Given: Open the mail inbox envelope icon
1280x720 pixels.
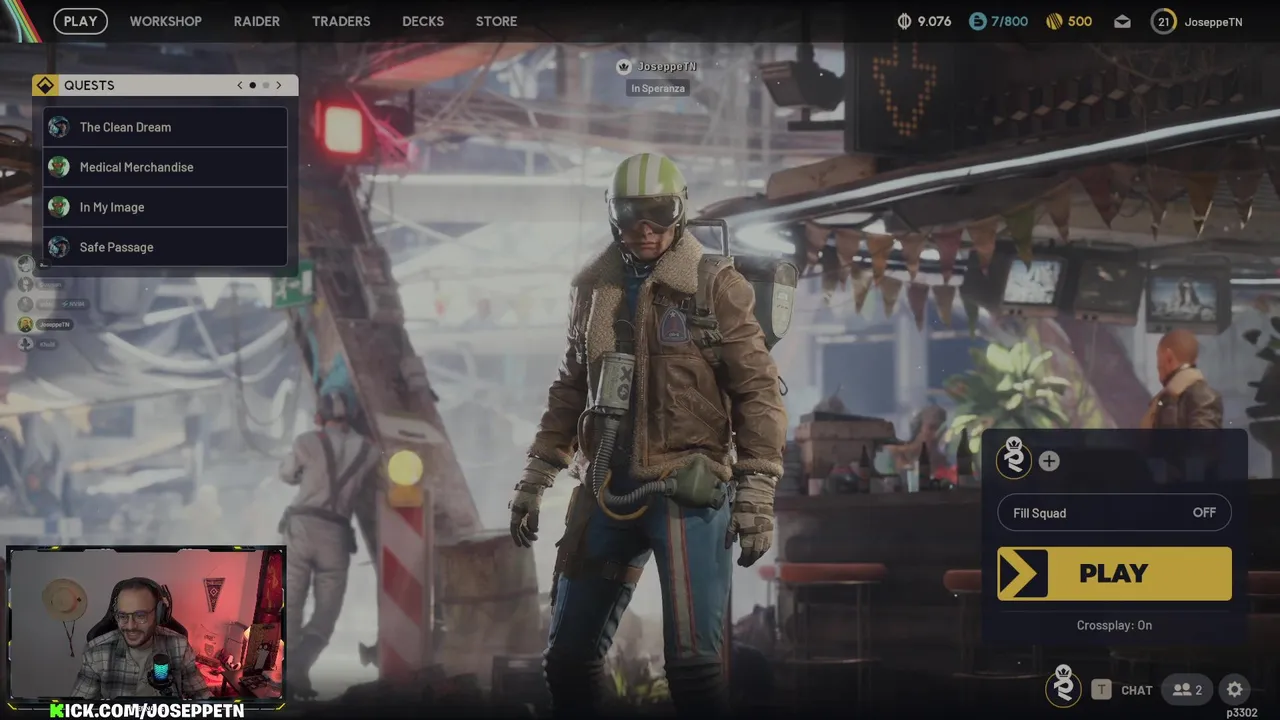Looking at the screenshot, I should point(1122,21).
